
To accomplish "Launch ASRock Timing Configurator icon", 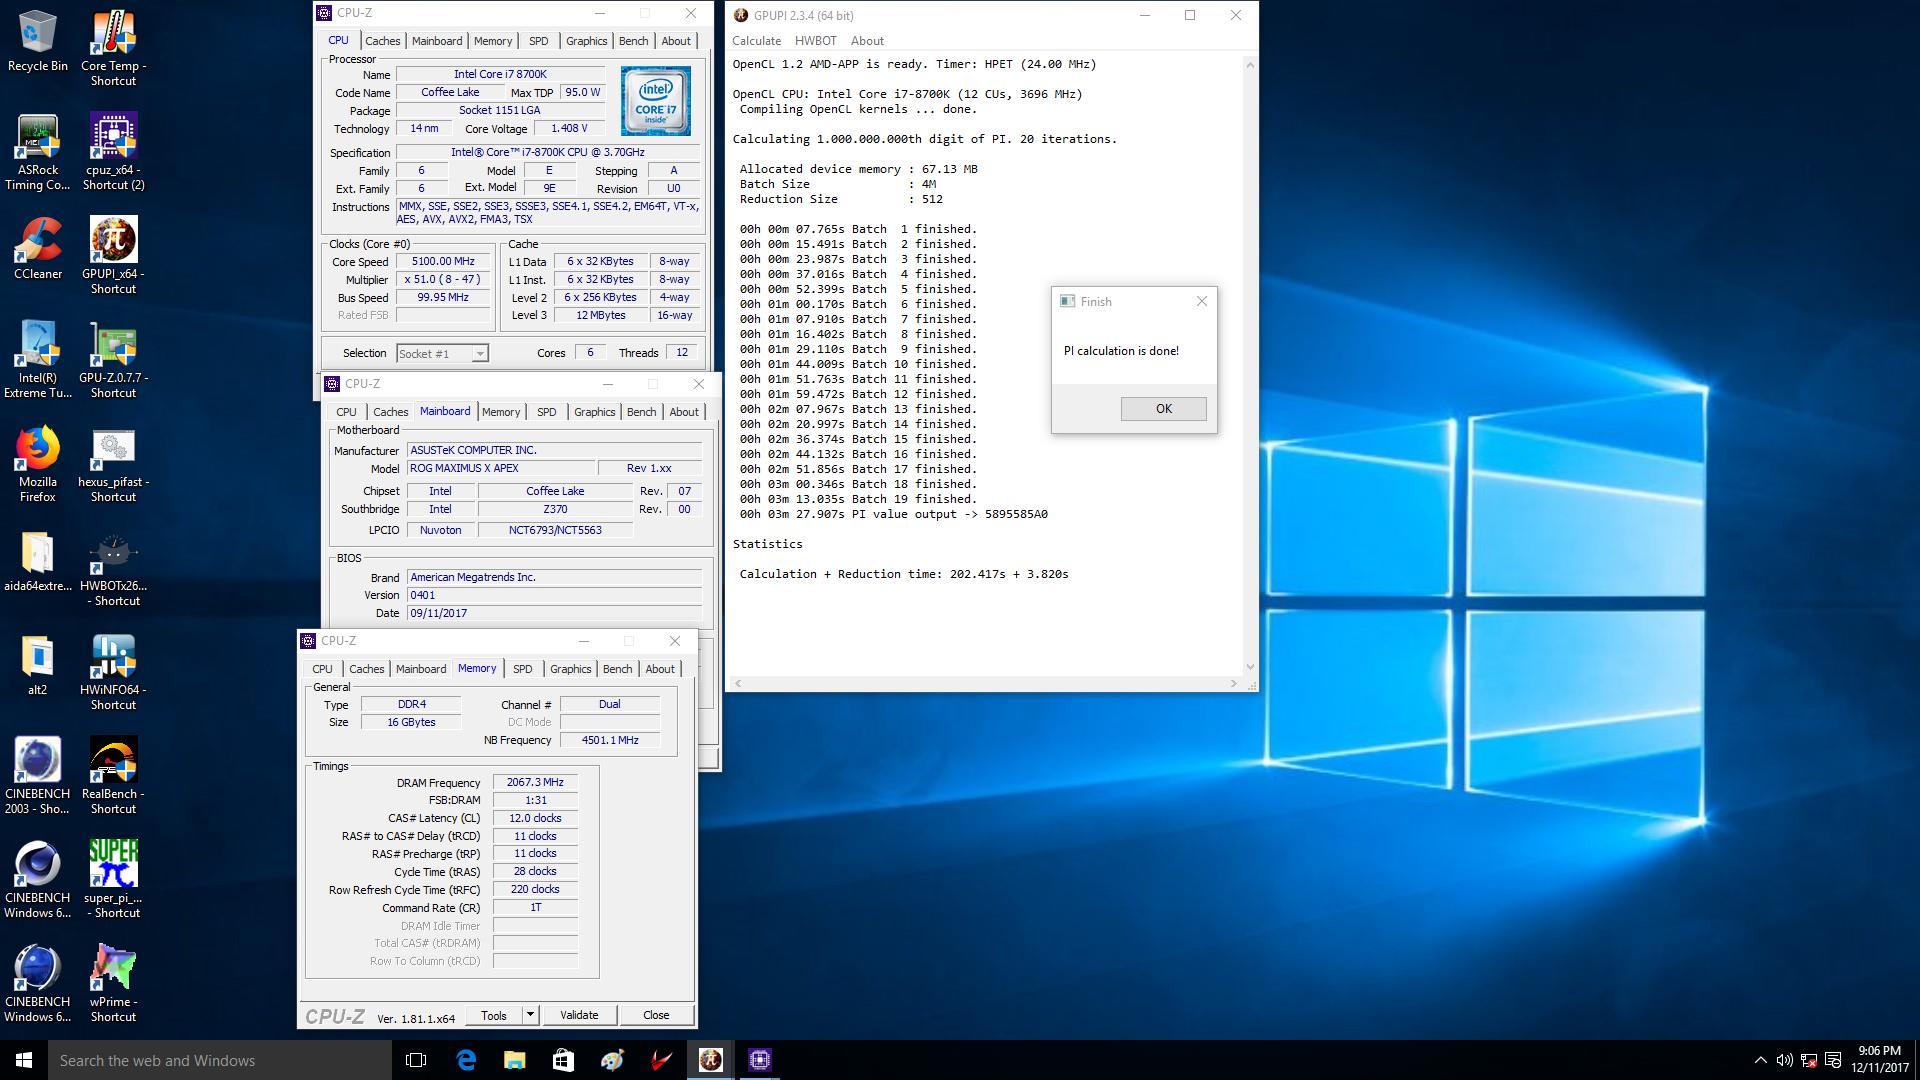I will click(38, 152).
